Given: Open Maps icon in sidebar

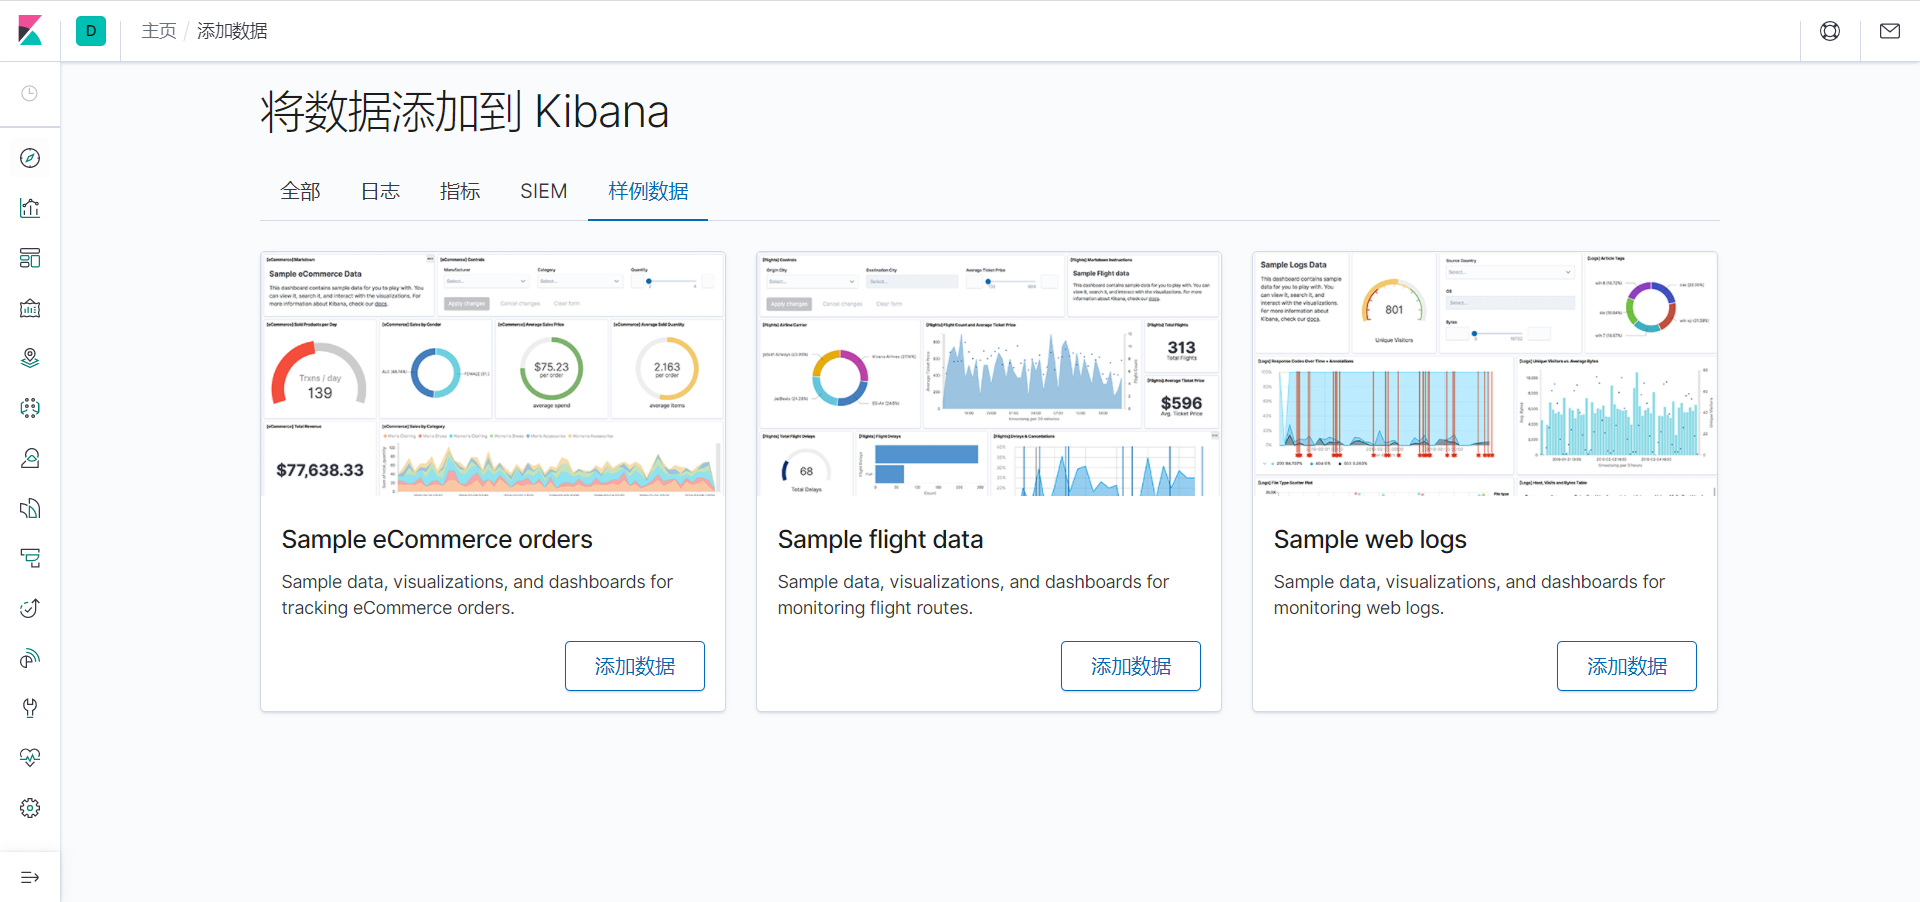Looking at the screenshot, I should [30, 358].
